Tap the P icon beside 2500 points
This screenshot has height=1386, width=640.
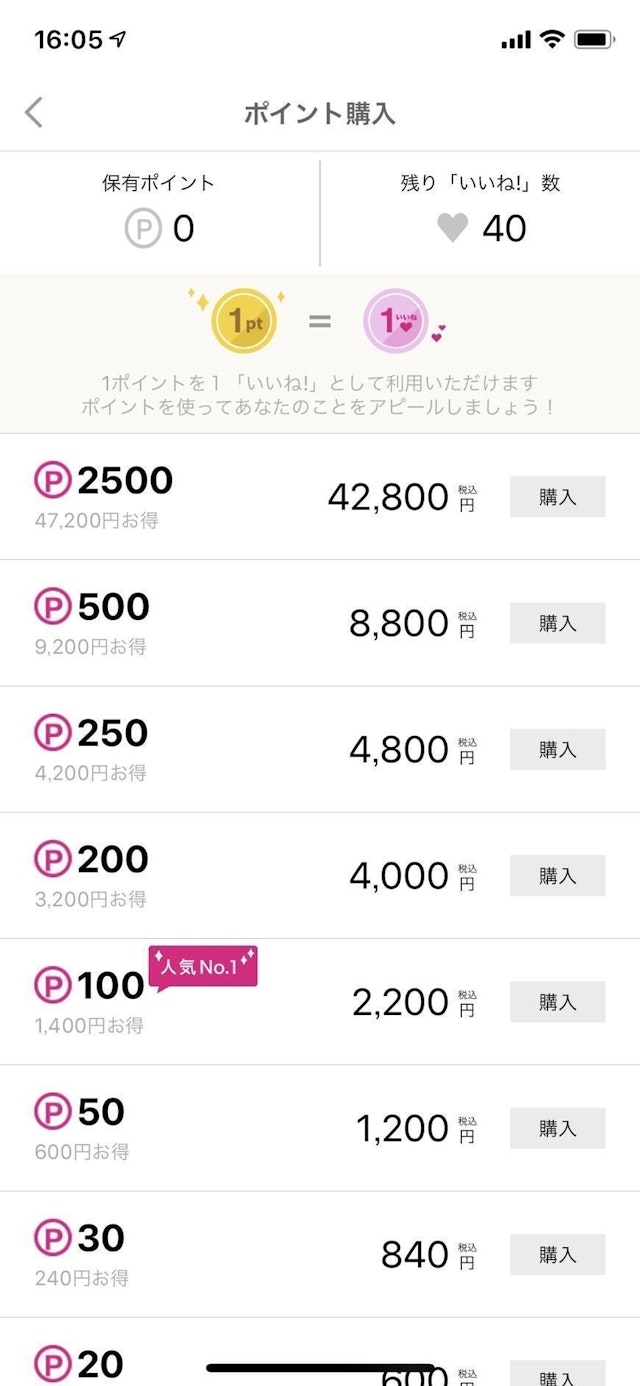[53, 481]
